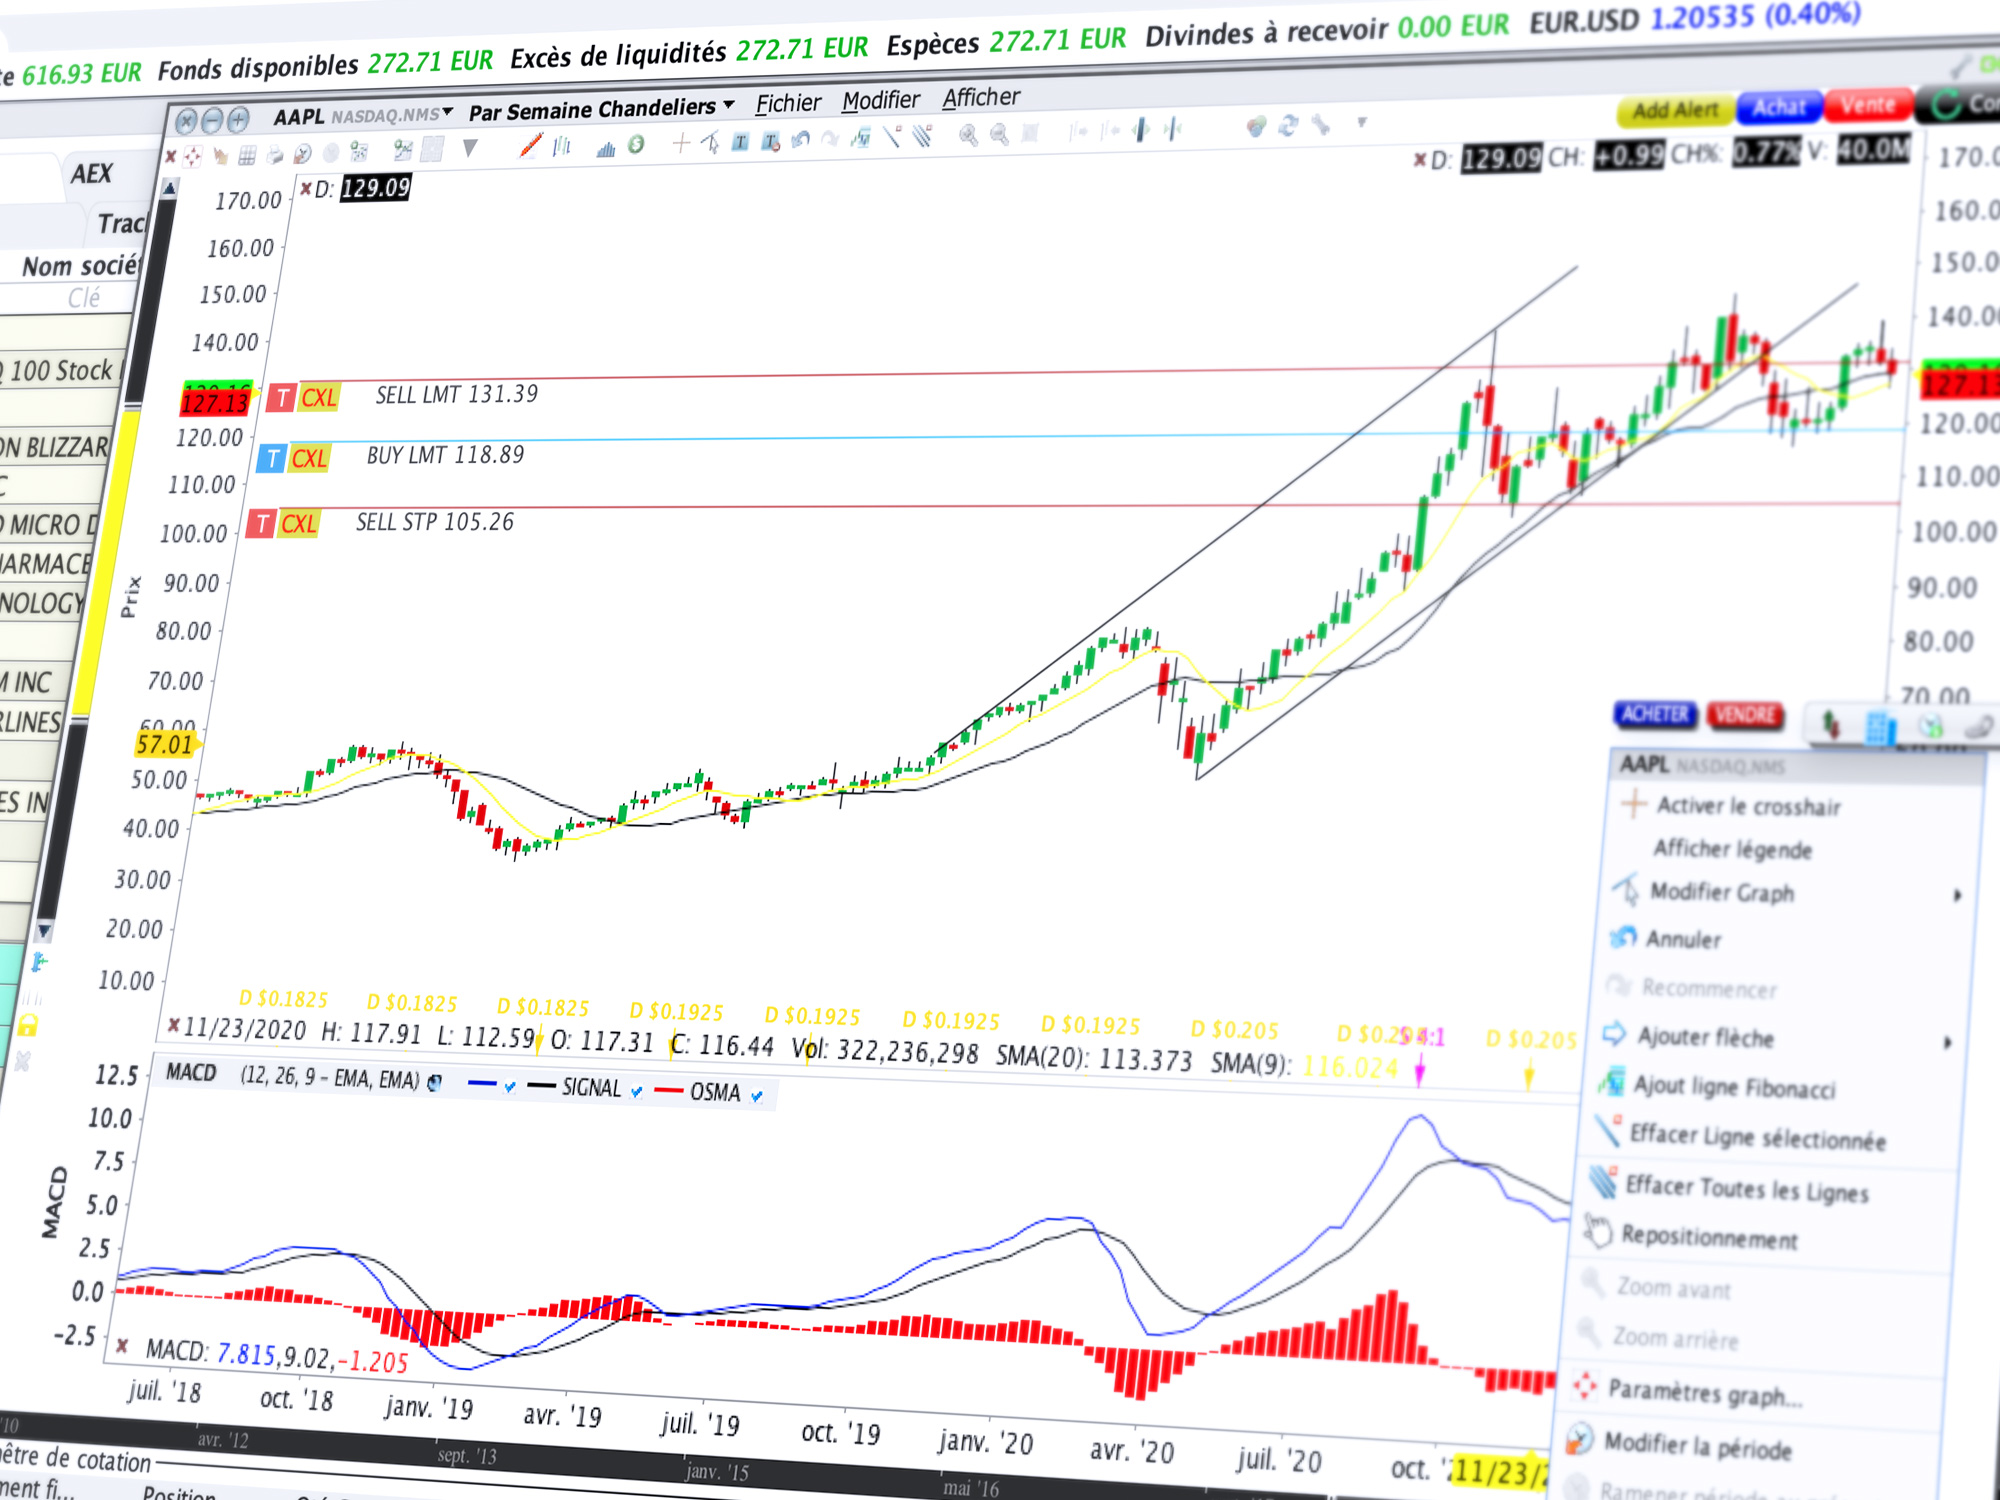
Task: Click gray down triangle in left toolbar
Action: tap(469, 149)
